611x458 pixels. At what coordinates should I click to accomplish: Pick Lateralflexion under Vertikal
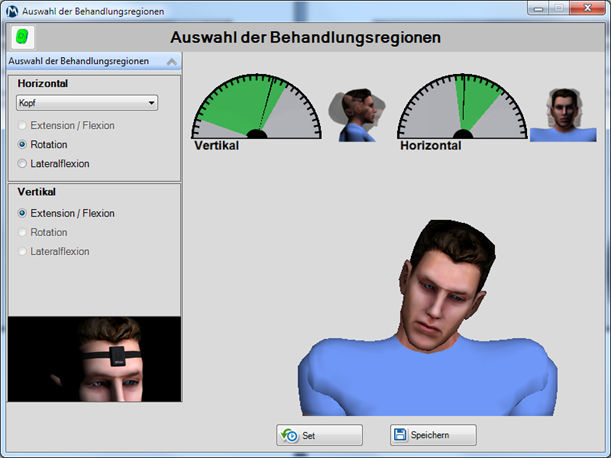point(23,251)
